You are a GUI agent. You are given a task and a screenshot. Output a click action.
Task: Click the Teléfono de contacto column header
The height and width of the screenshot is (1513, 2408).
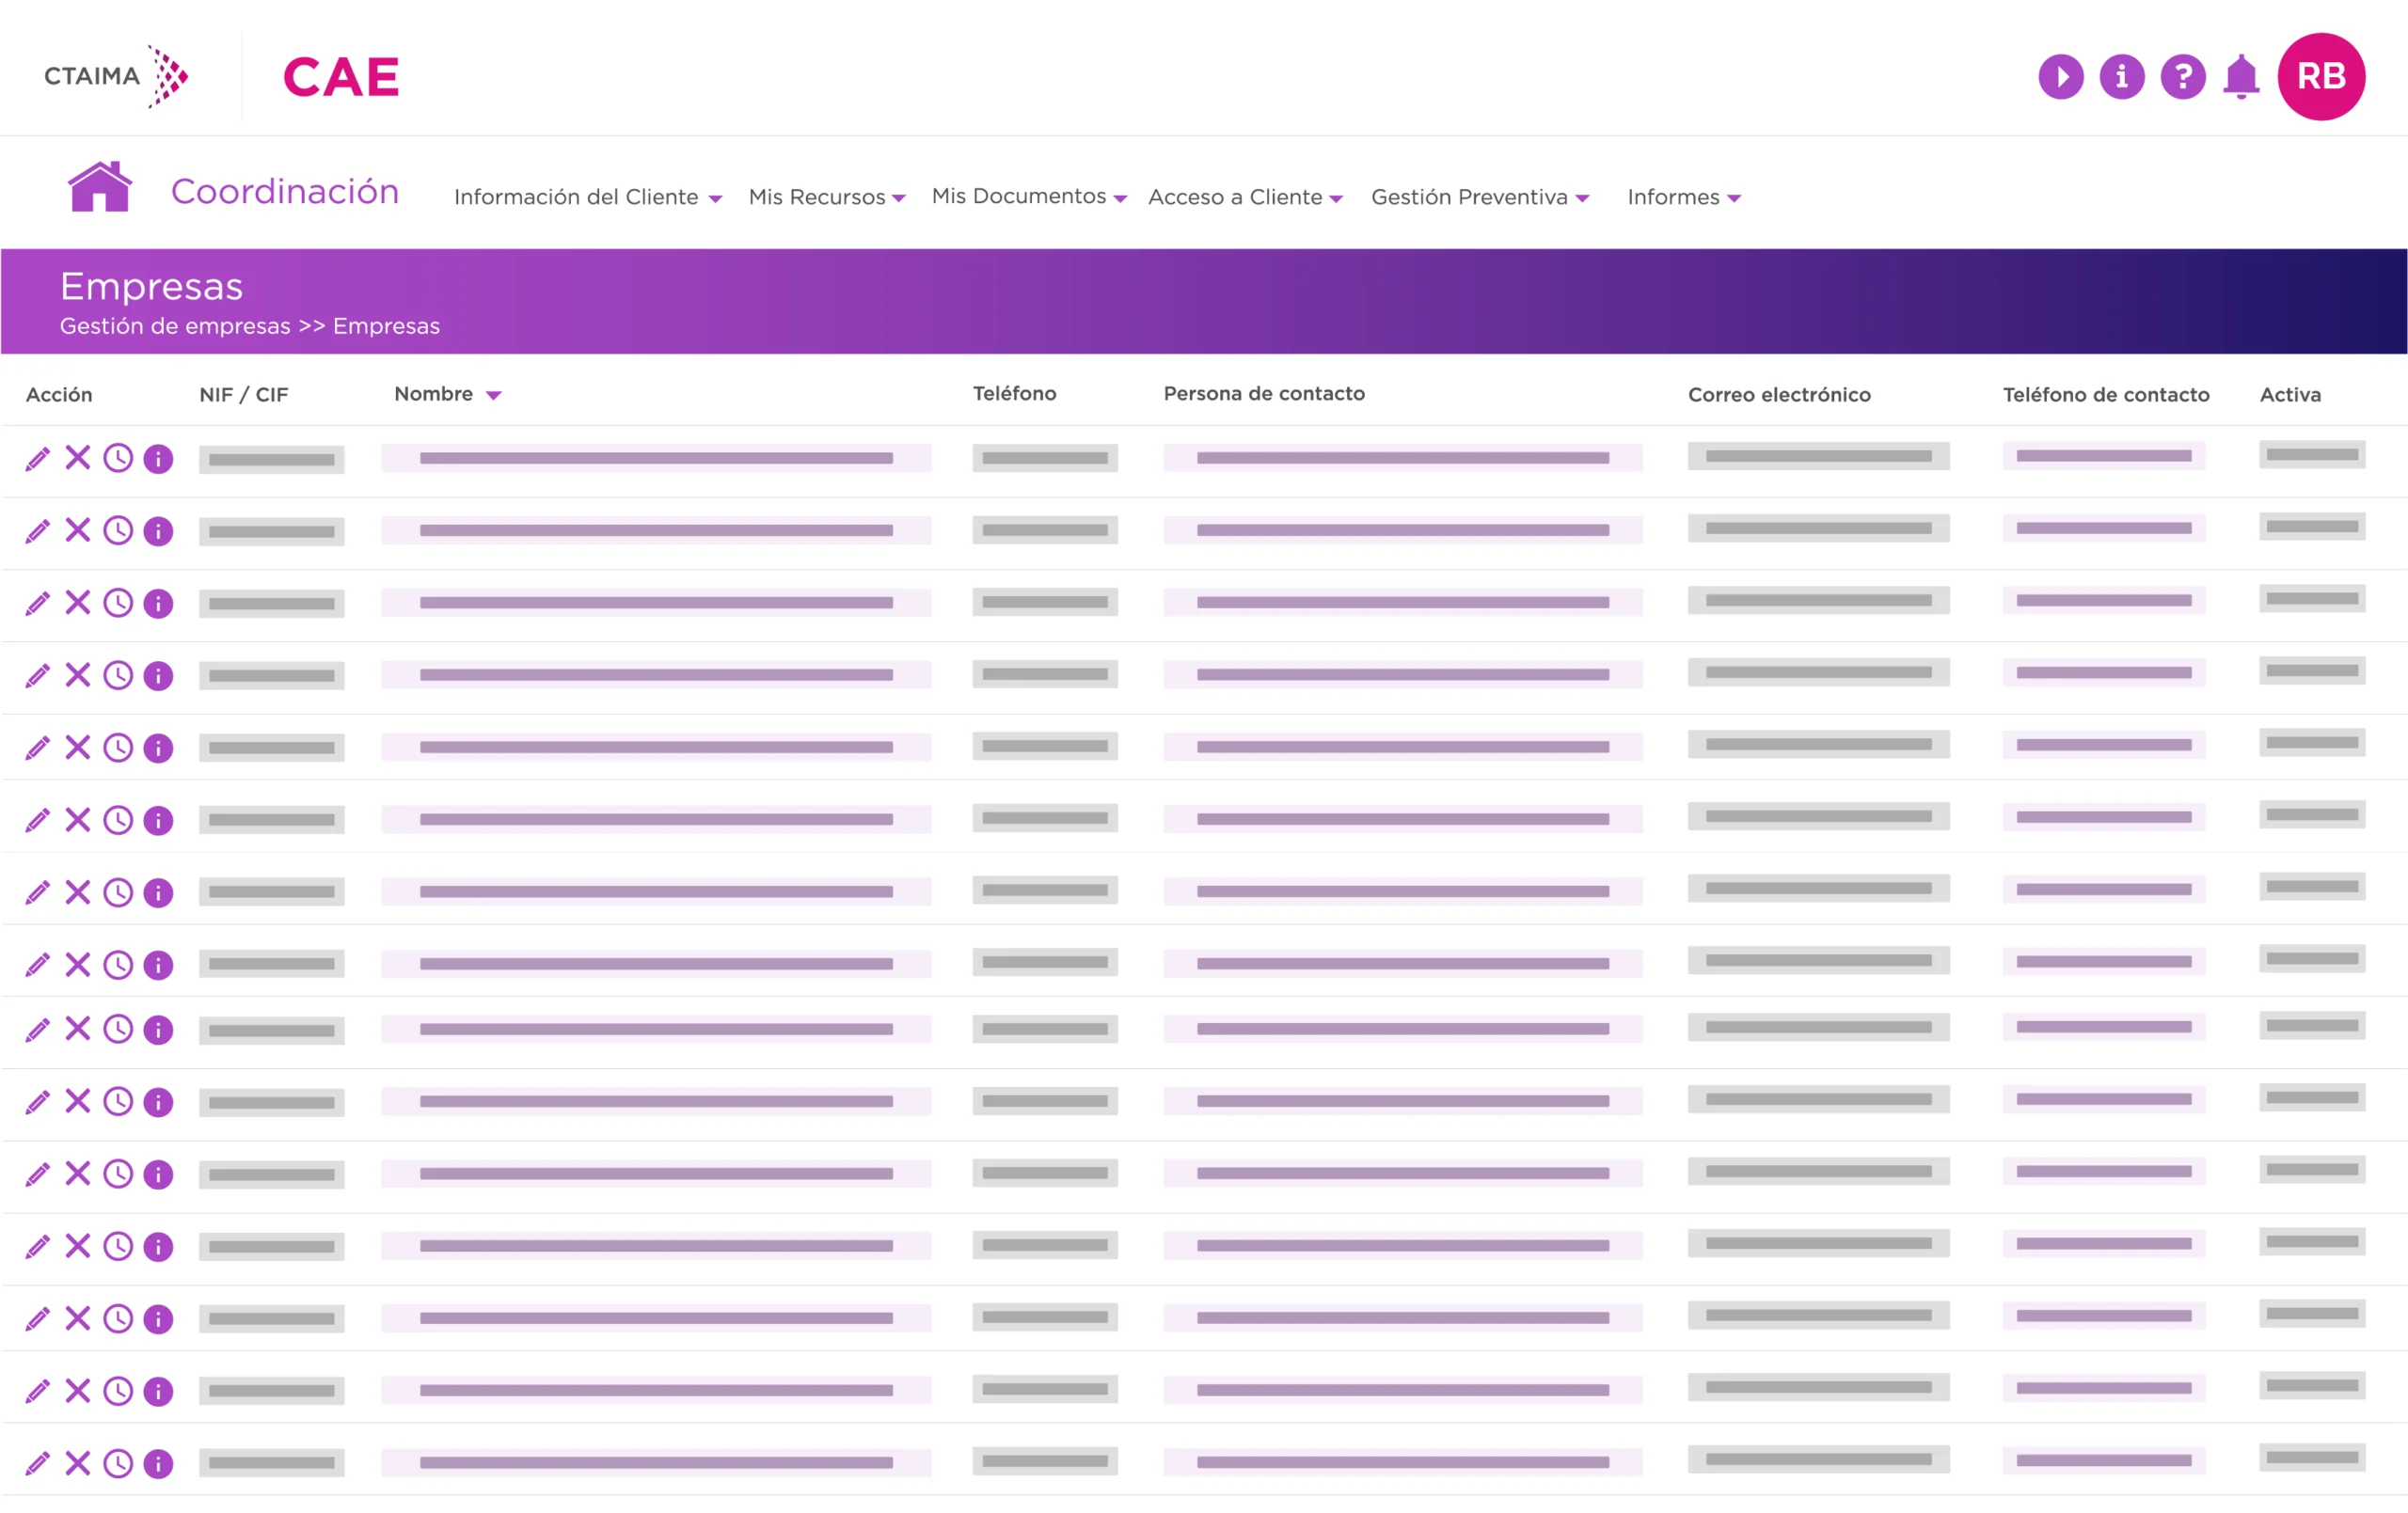2106,395
